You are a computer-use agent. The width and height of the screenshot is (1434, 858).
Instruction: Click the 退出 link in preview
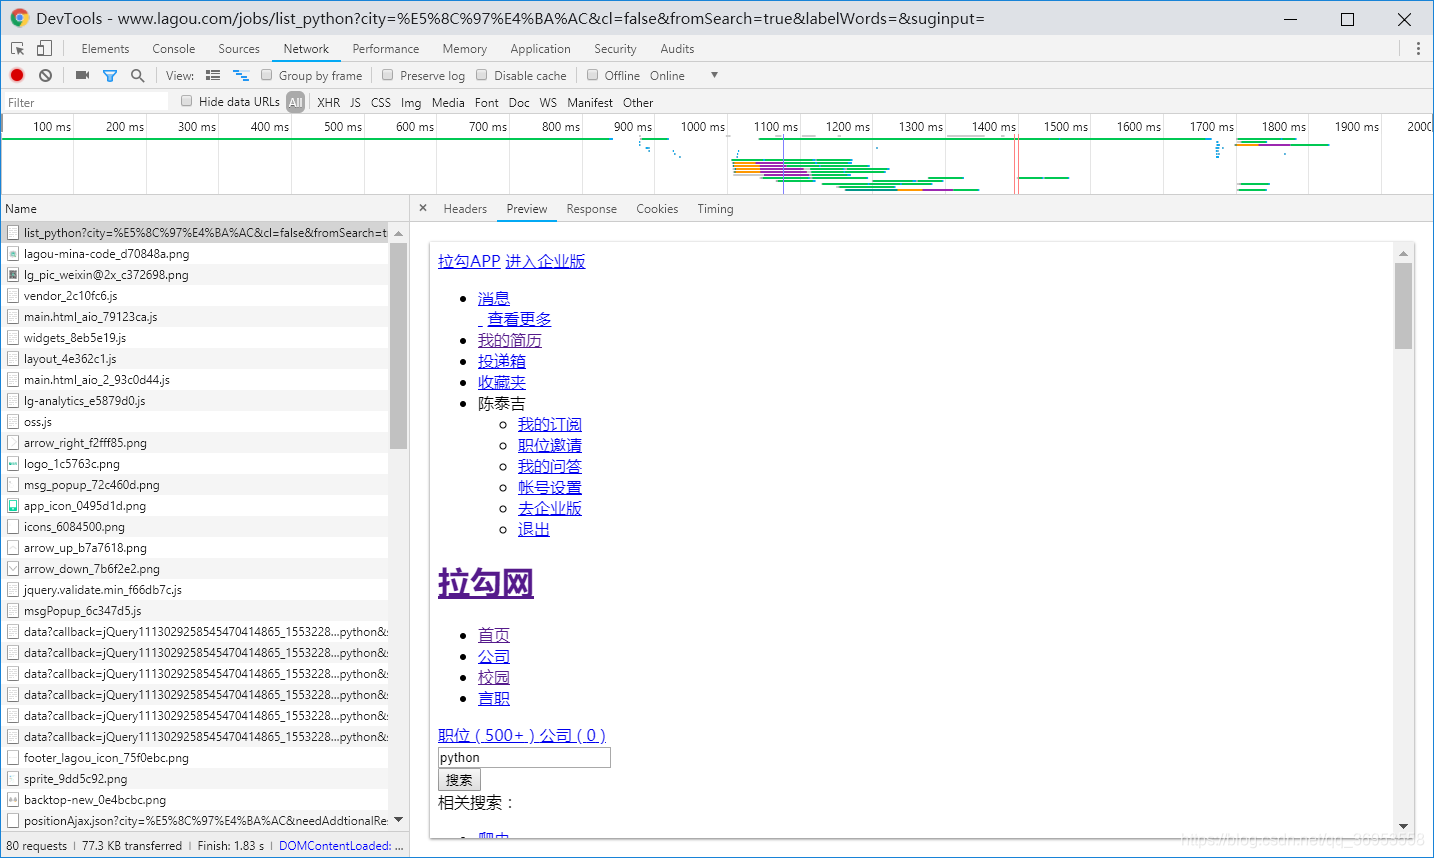pyautogui.click(x=534, y=529)
